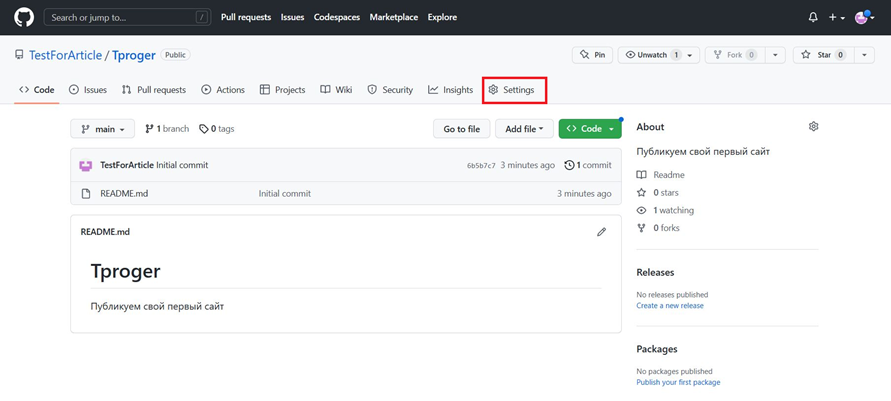Focus the Search or jump to field
This screenshot has width=891, height=401.
point(127,18)
